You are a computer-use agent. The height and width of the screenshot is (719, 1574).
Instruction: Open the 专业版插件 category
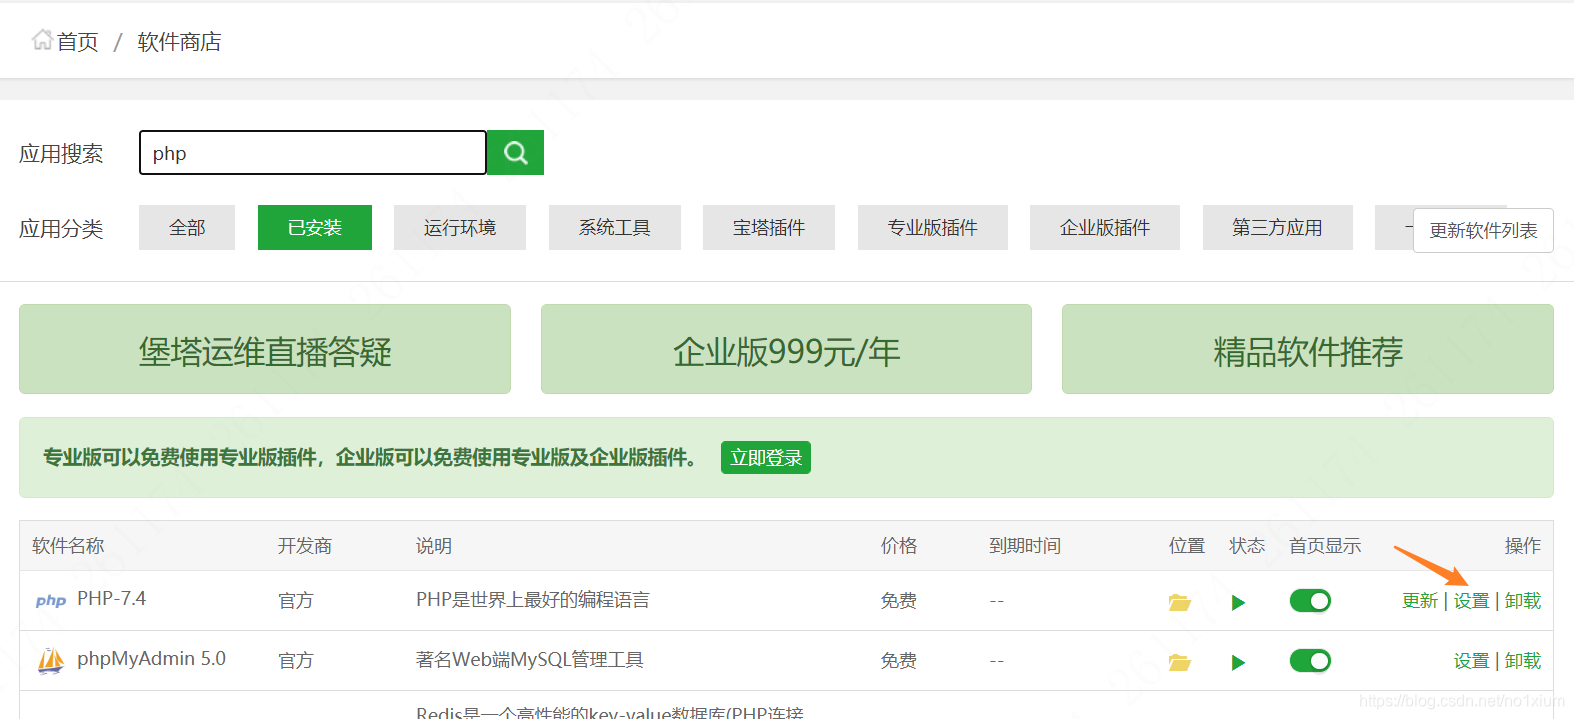933,228
